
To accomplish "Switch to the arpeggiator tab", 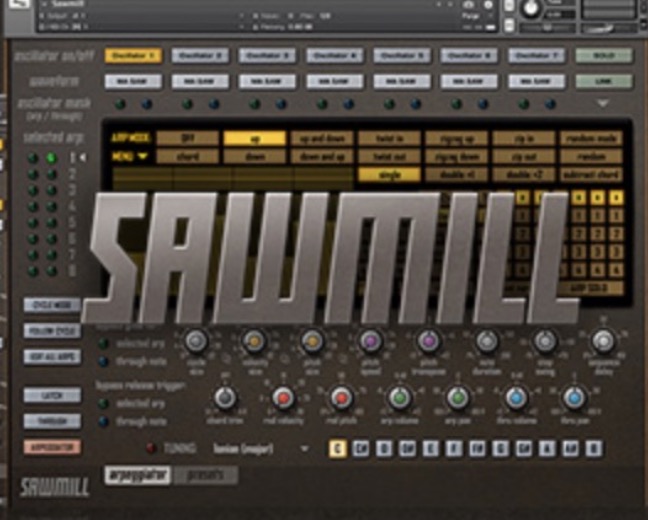I will coord(138,475).
